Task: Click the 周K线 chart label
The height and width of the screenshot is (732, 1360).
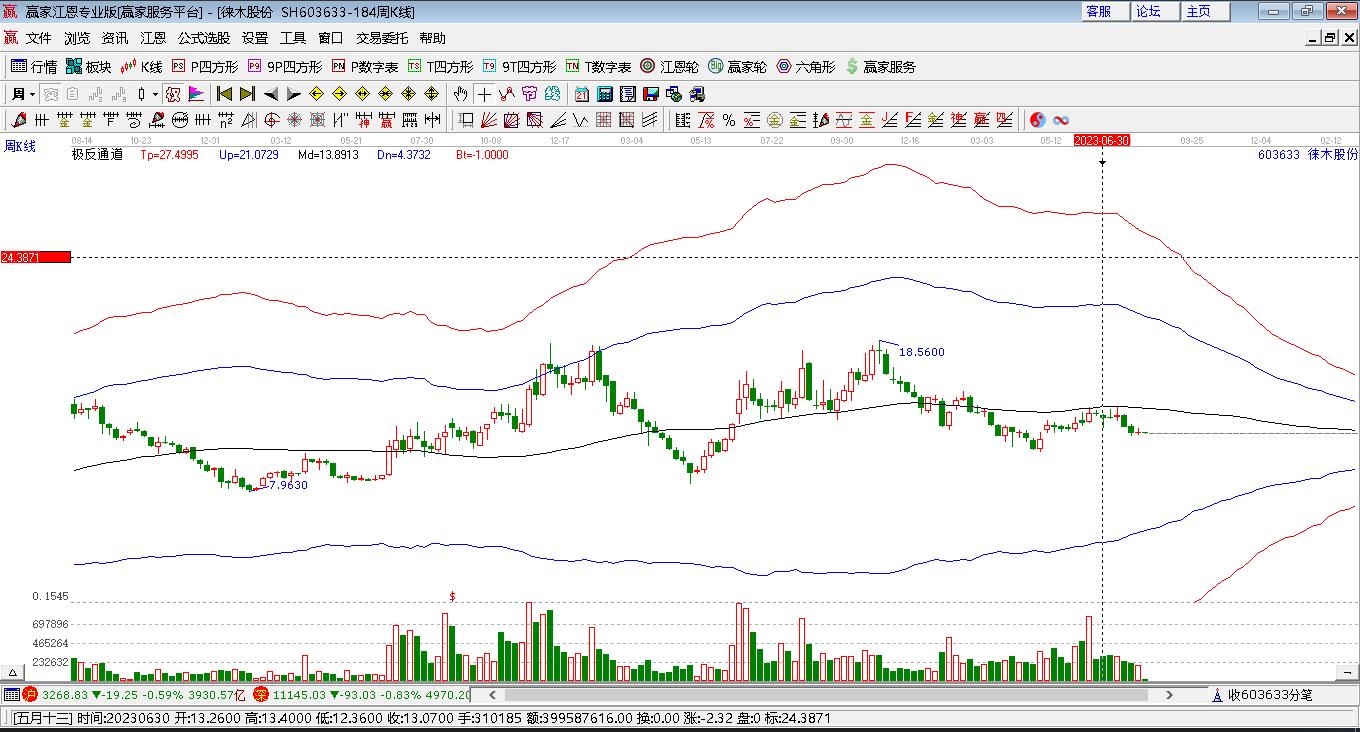Action: click(x=20, y=146)
